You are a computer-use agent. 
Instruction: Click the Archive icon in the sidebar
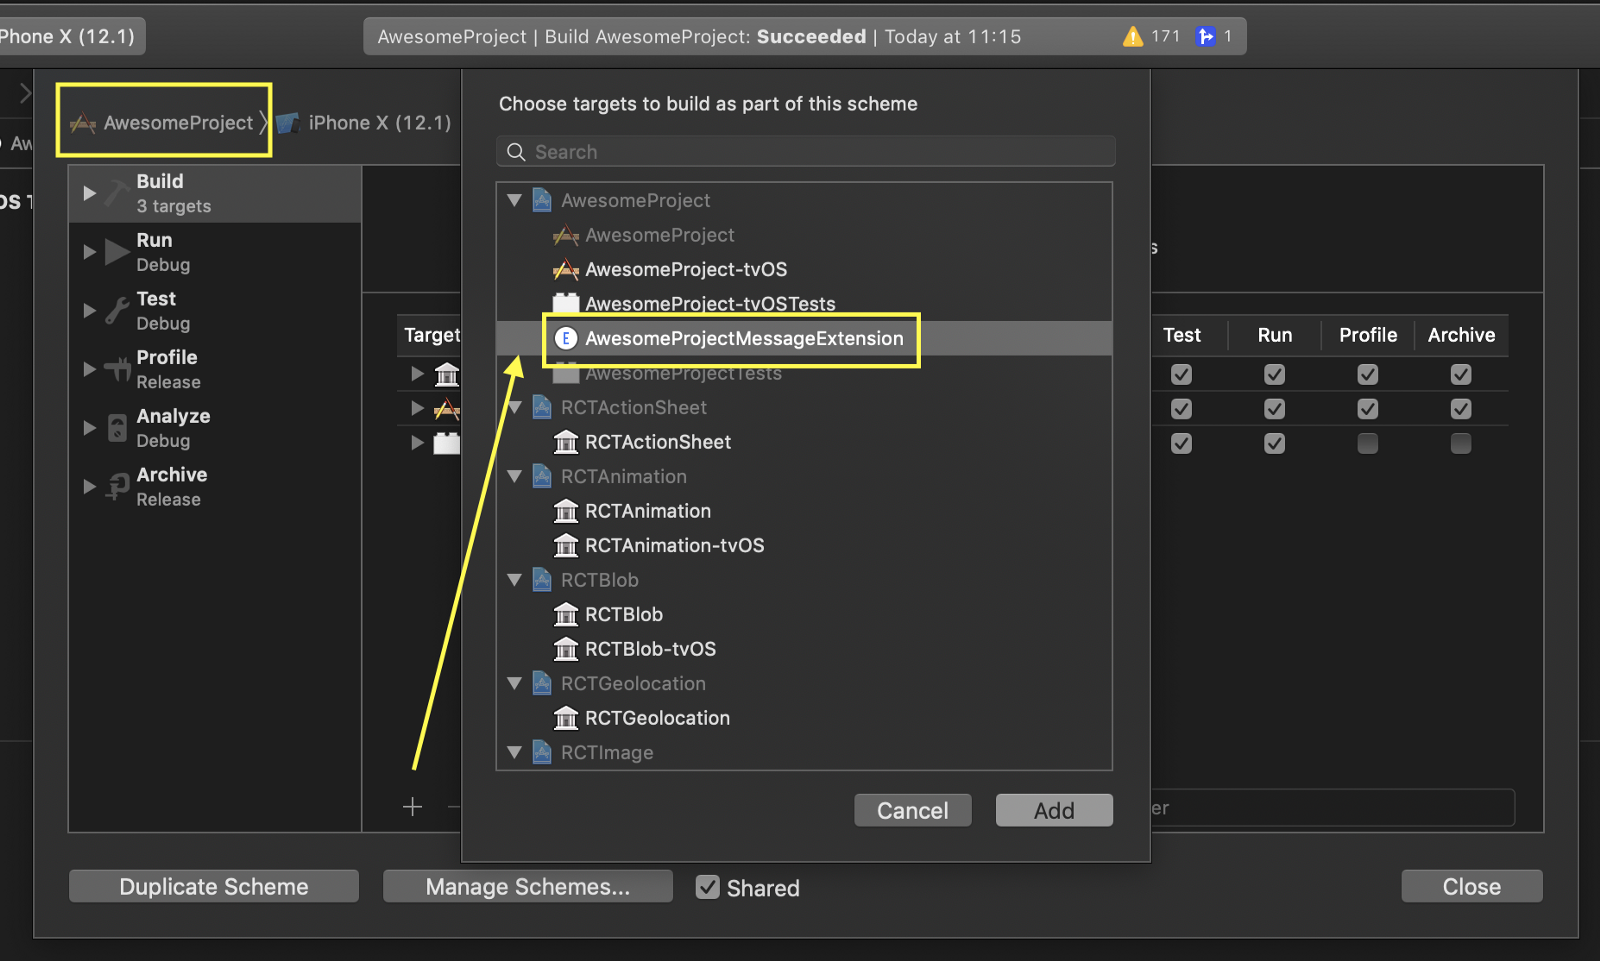[117, 487]
